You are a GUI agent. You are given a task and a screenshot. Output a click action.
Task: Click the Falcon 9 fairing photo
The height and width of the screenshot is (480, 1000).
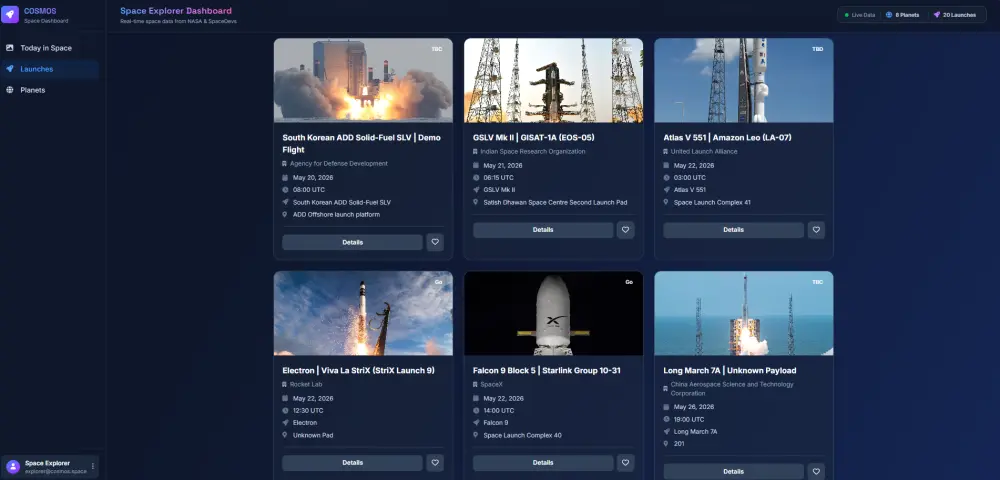coord(554,313)
